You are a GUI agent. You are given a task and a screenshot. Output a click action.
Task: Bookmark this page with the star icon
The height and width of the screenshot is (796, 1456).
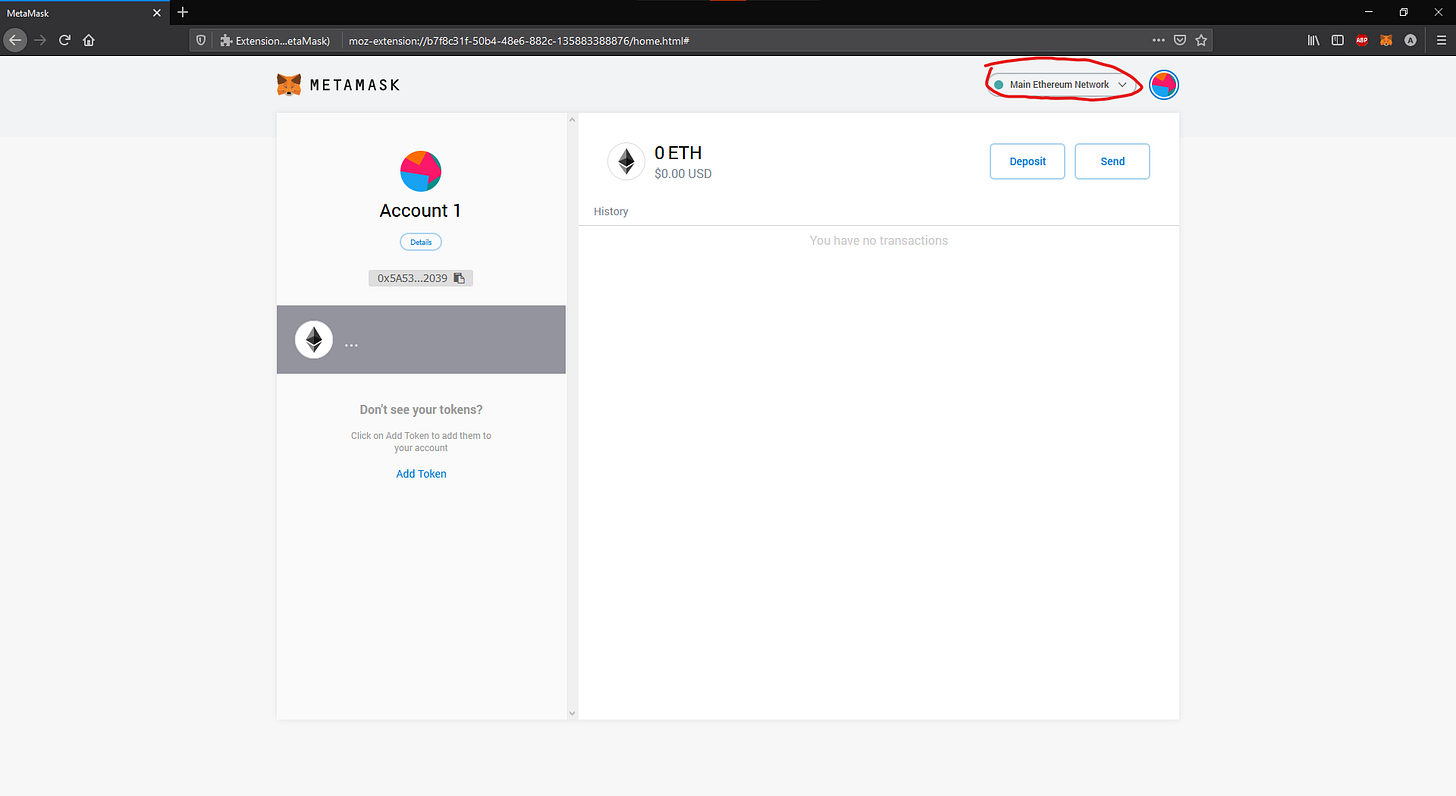point(1201,41)
